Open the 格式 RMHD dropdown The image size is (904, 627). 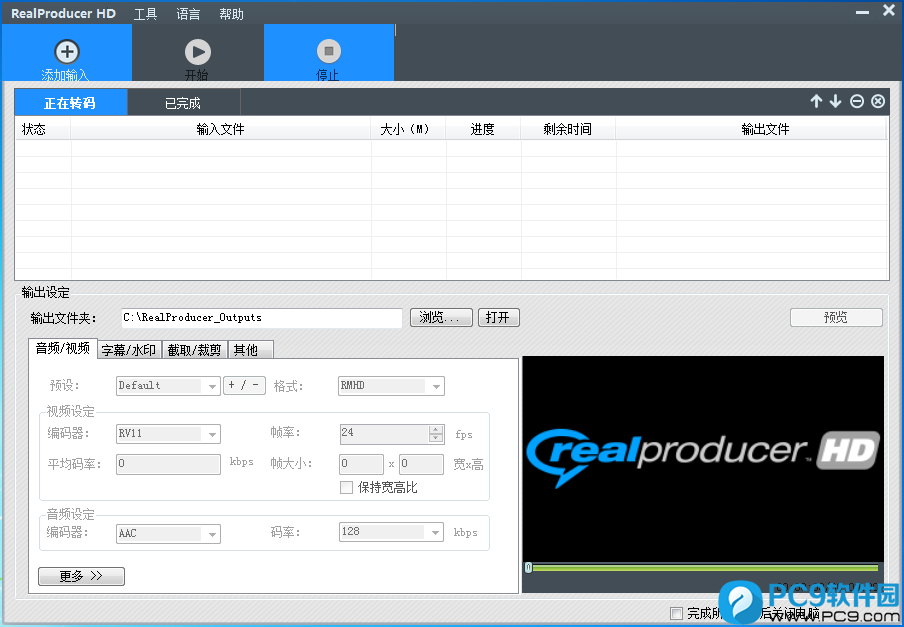tap(391, 386)
